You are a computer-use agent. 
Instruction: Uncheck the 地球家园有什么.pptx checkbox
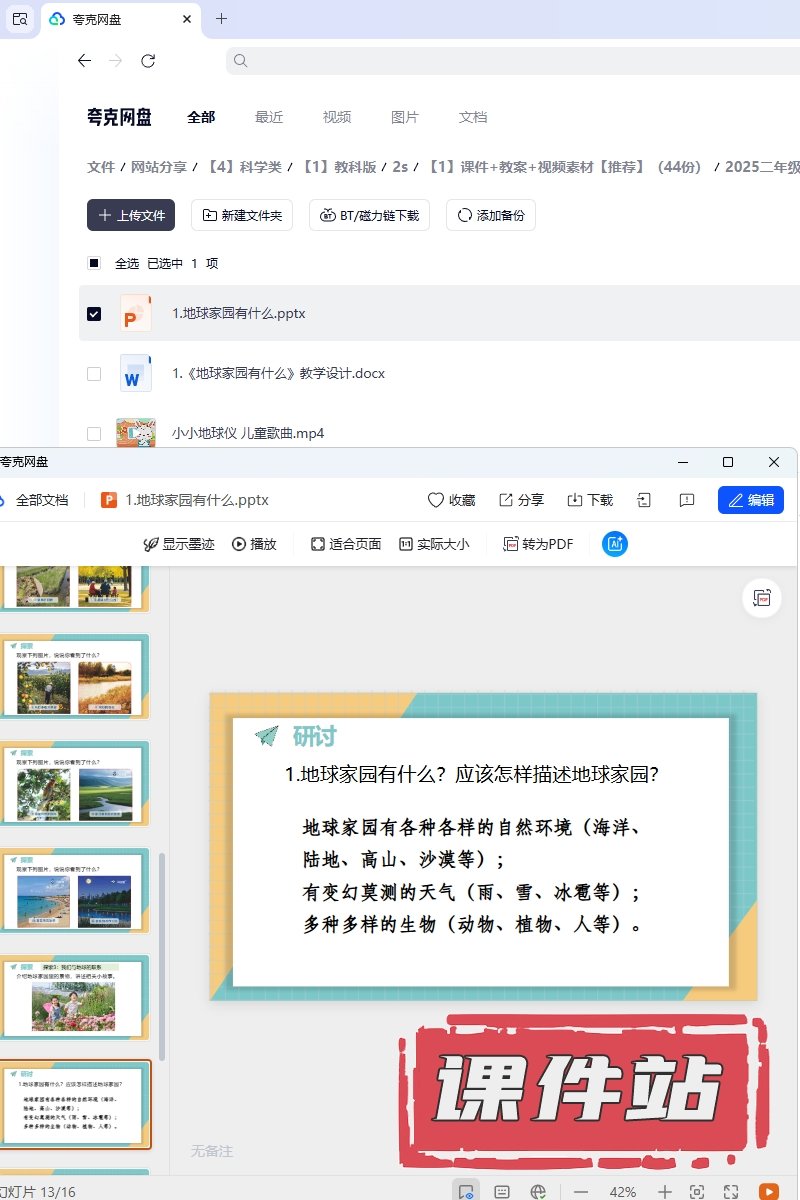(94, 314)
